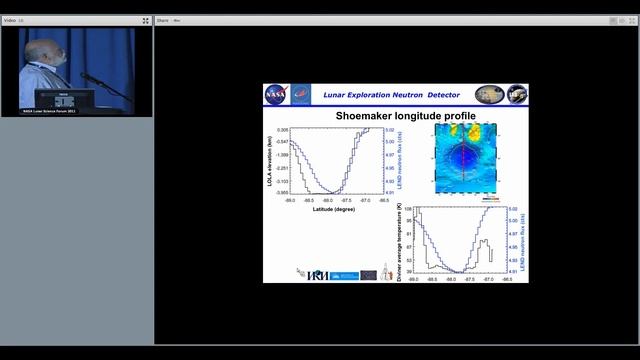Screen dimensions: 640x360
Task: Click the 'Shoemaker longitude profile' slide title
Action: [x=406, y=116]
